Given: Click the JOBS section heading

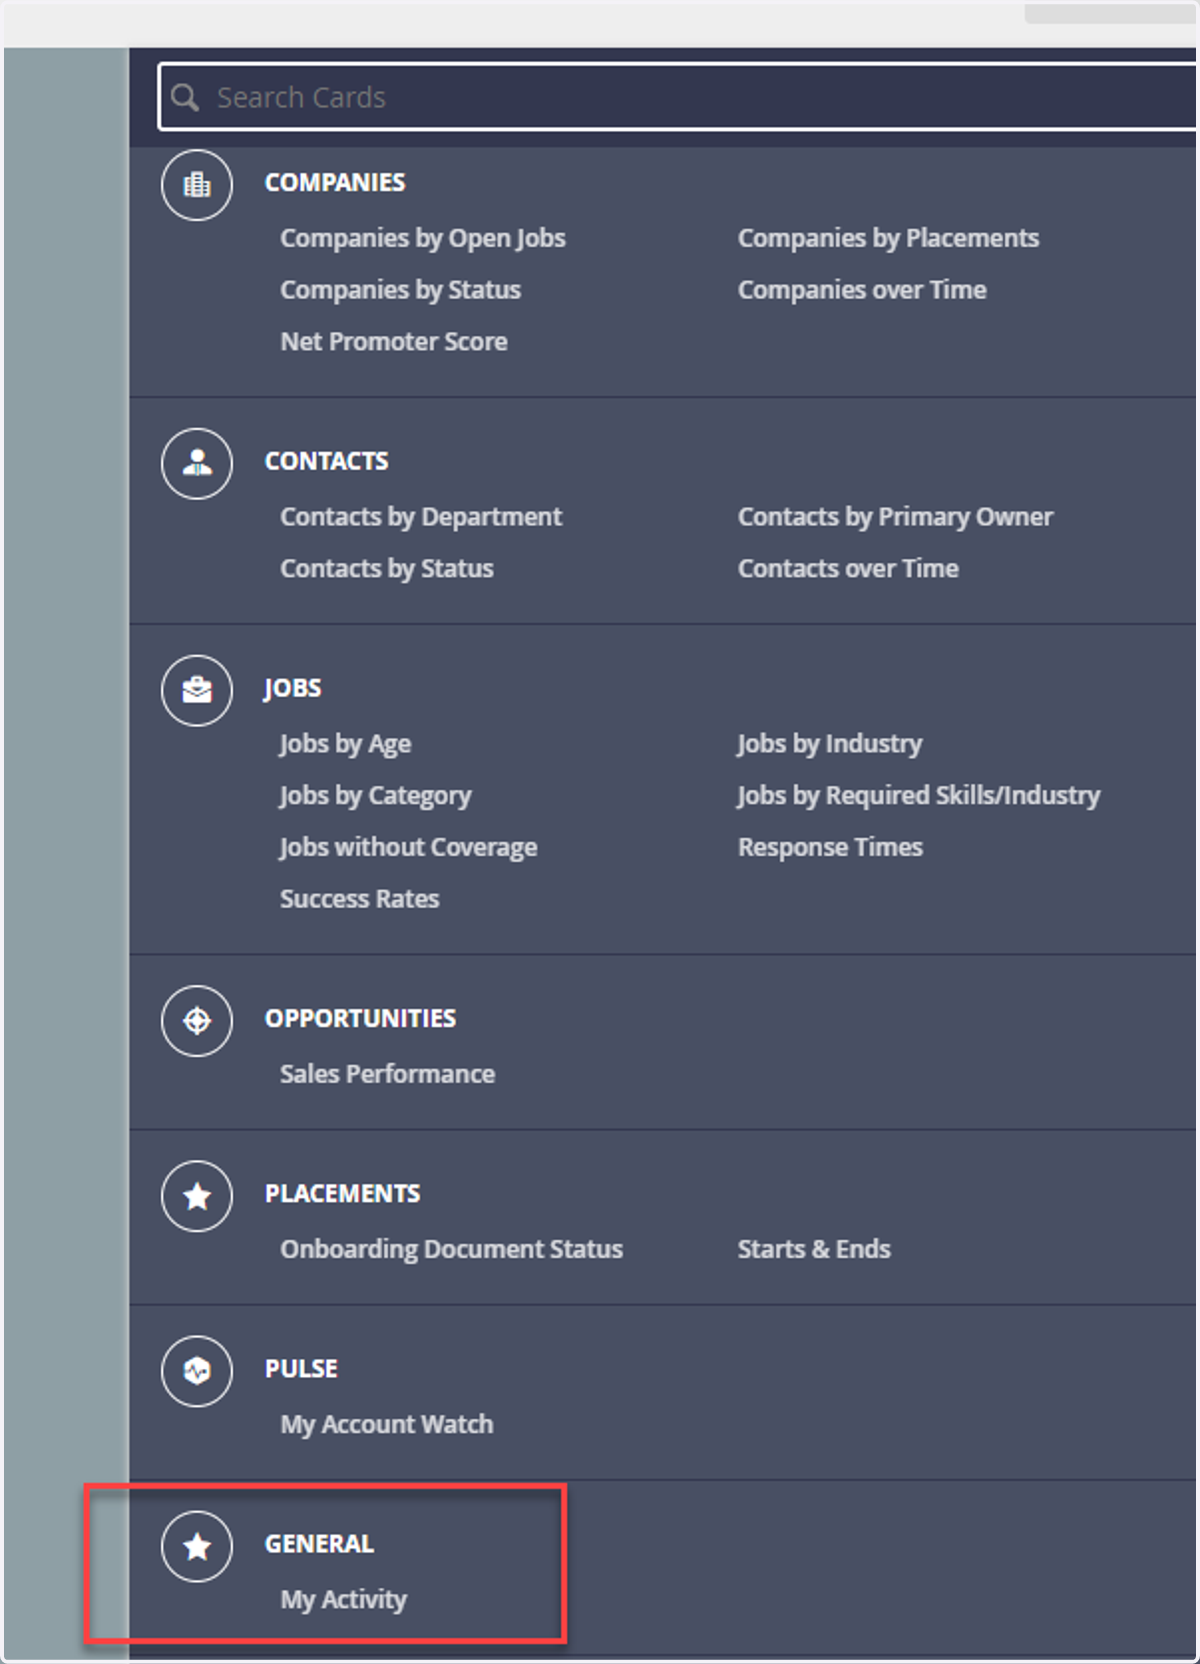Looking at the screenshot, I should pyautogui.click(x=293, y=689).
